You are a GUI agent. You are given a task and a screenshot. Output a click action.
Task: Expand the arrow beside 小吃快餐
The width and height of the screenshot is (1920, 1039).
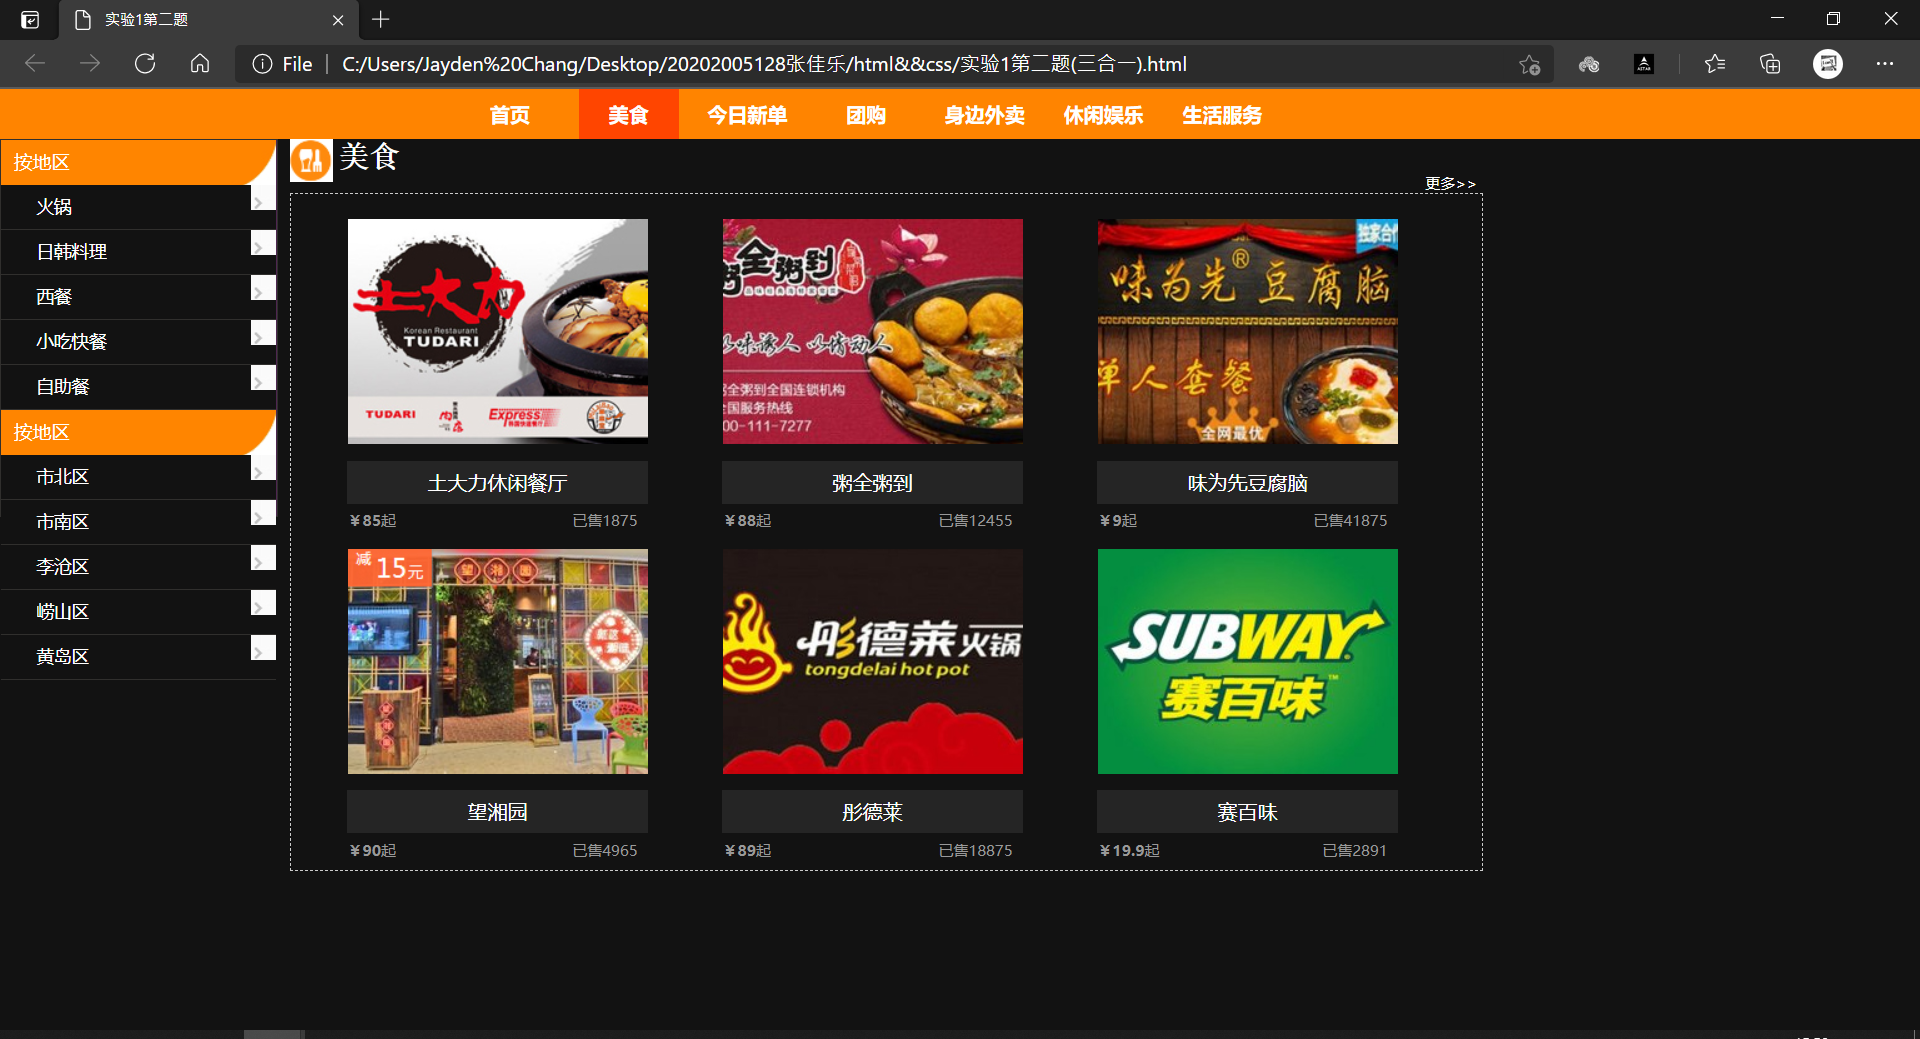[x=263, y=333]
